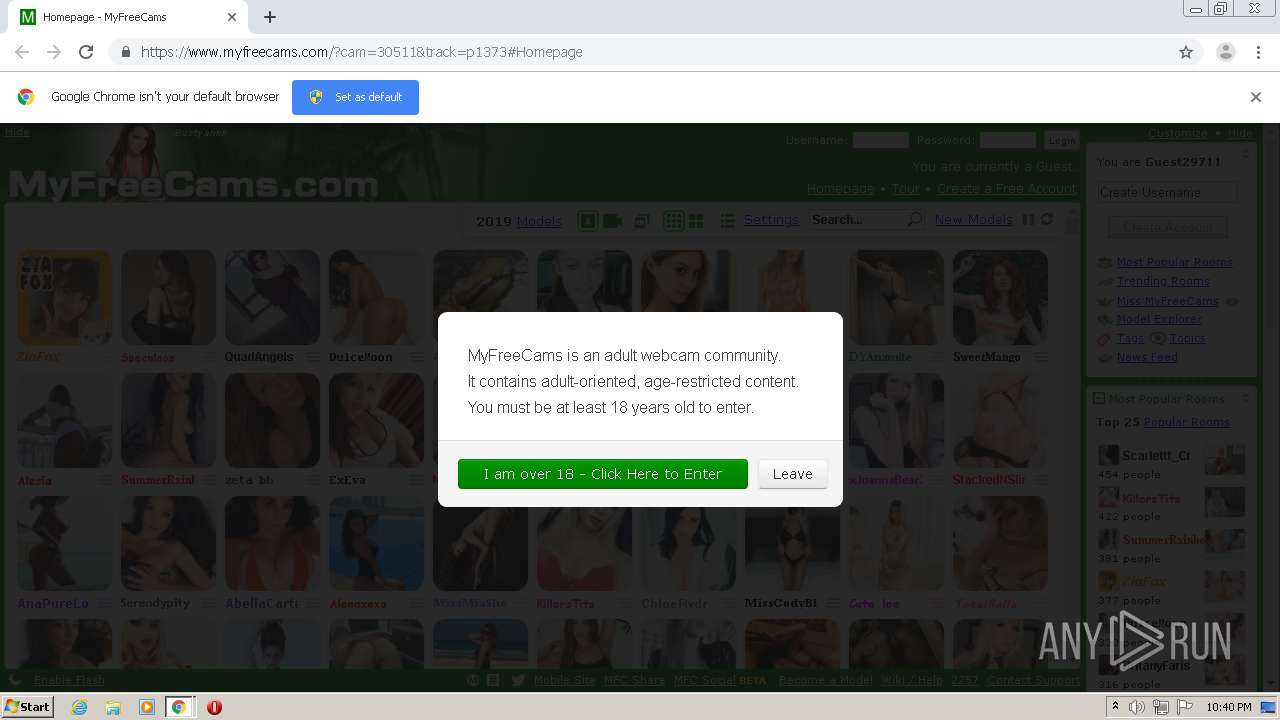This screenshot has height=720, width=1280.
Task: Open the model list Settings link
Action: click(770, 220)
